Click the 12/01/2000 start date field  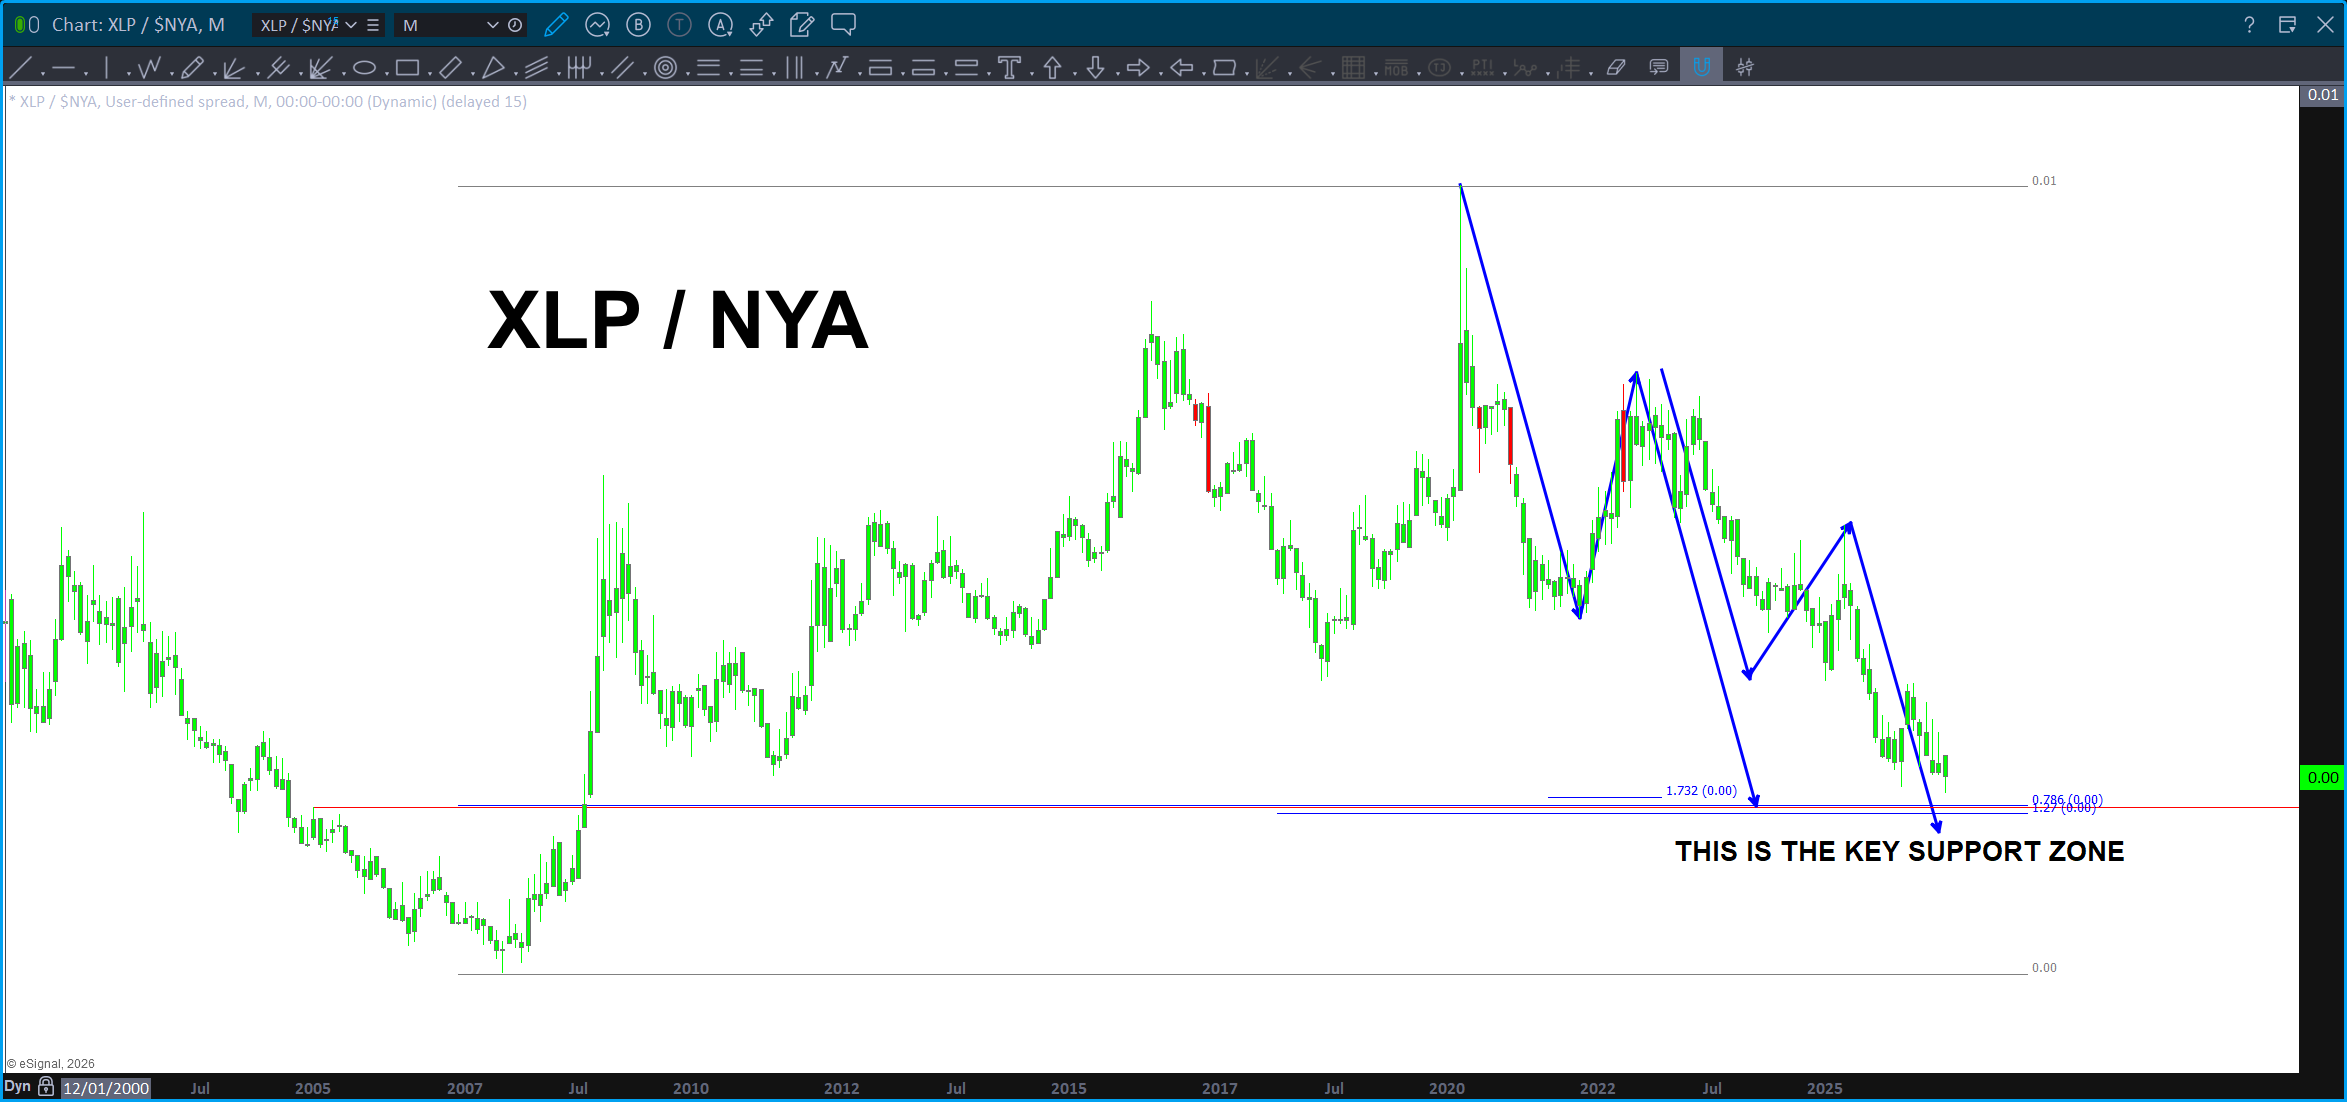pyautogui.click(x=106, y=1088)
